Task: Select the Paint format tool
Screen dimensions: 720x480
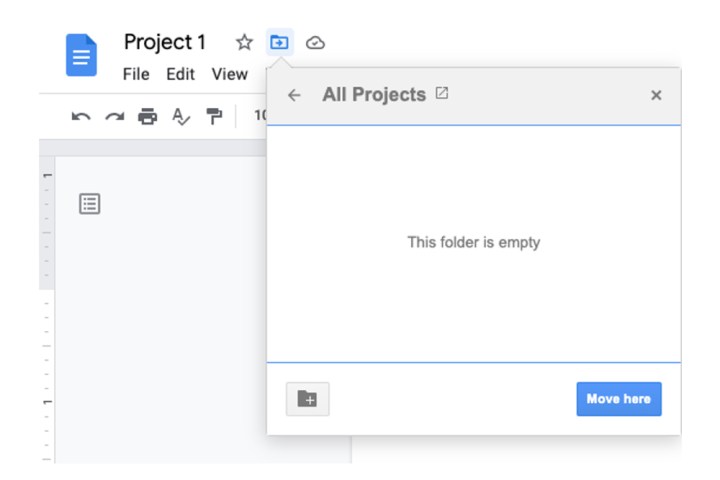Action: click(214, 117)
